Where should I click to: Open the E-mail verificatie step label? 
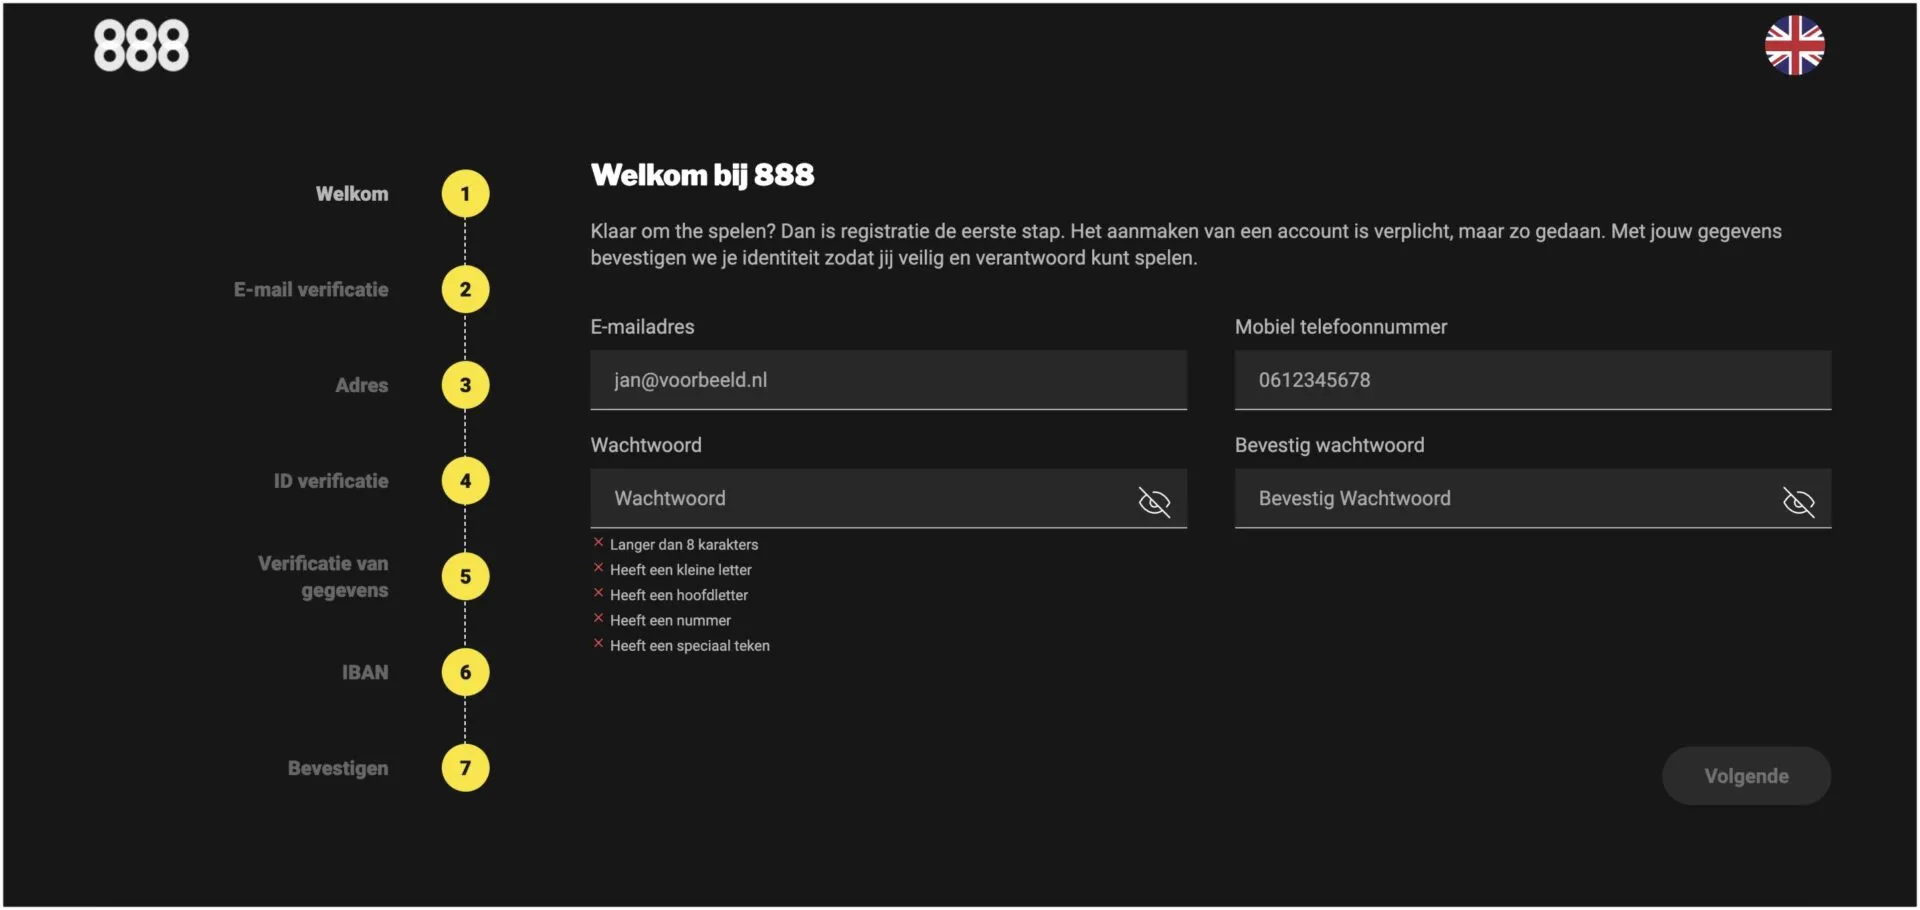click(x=311, y=290)
